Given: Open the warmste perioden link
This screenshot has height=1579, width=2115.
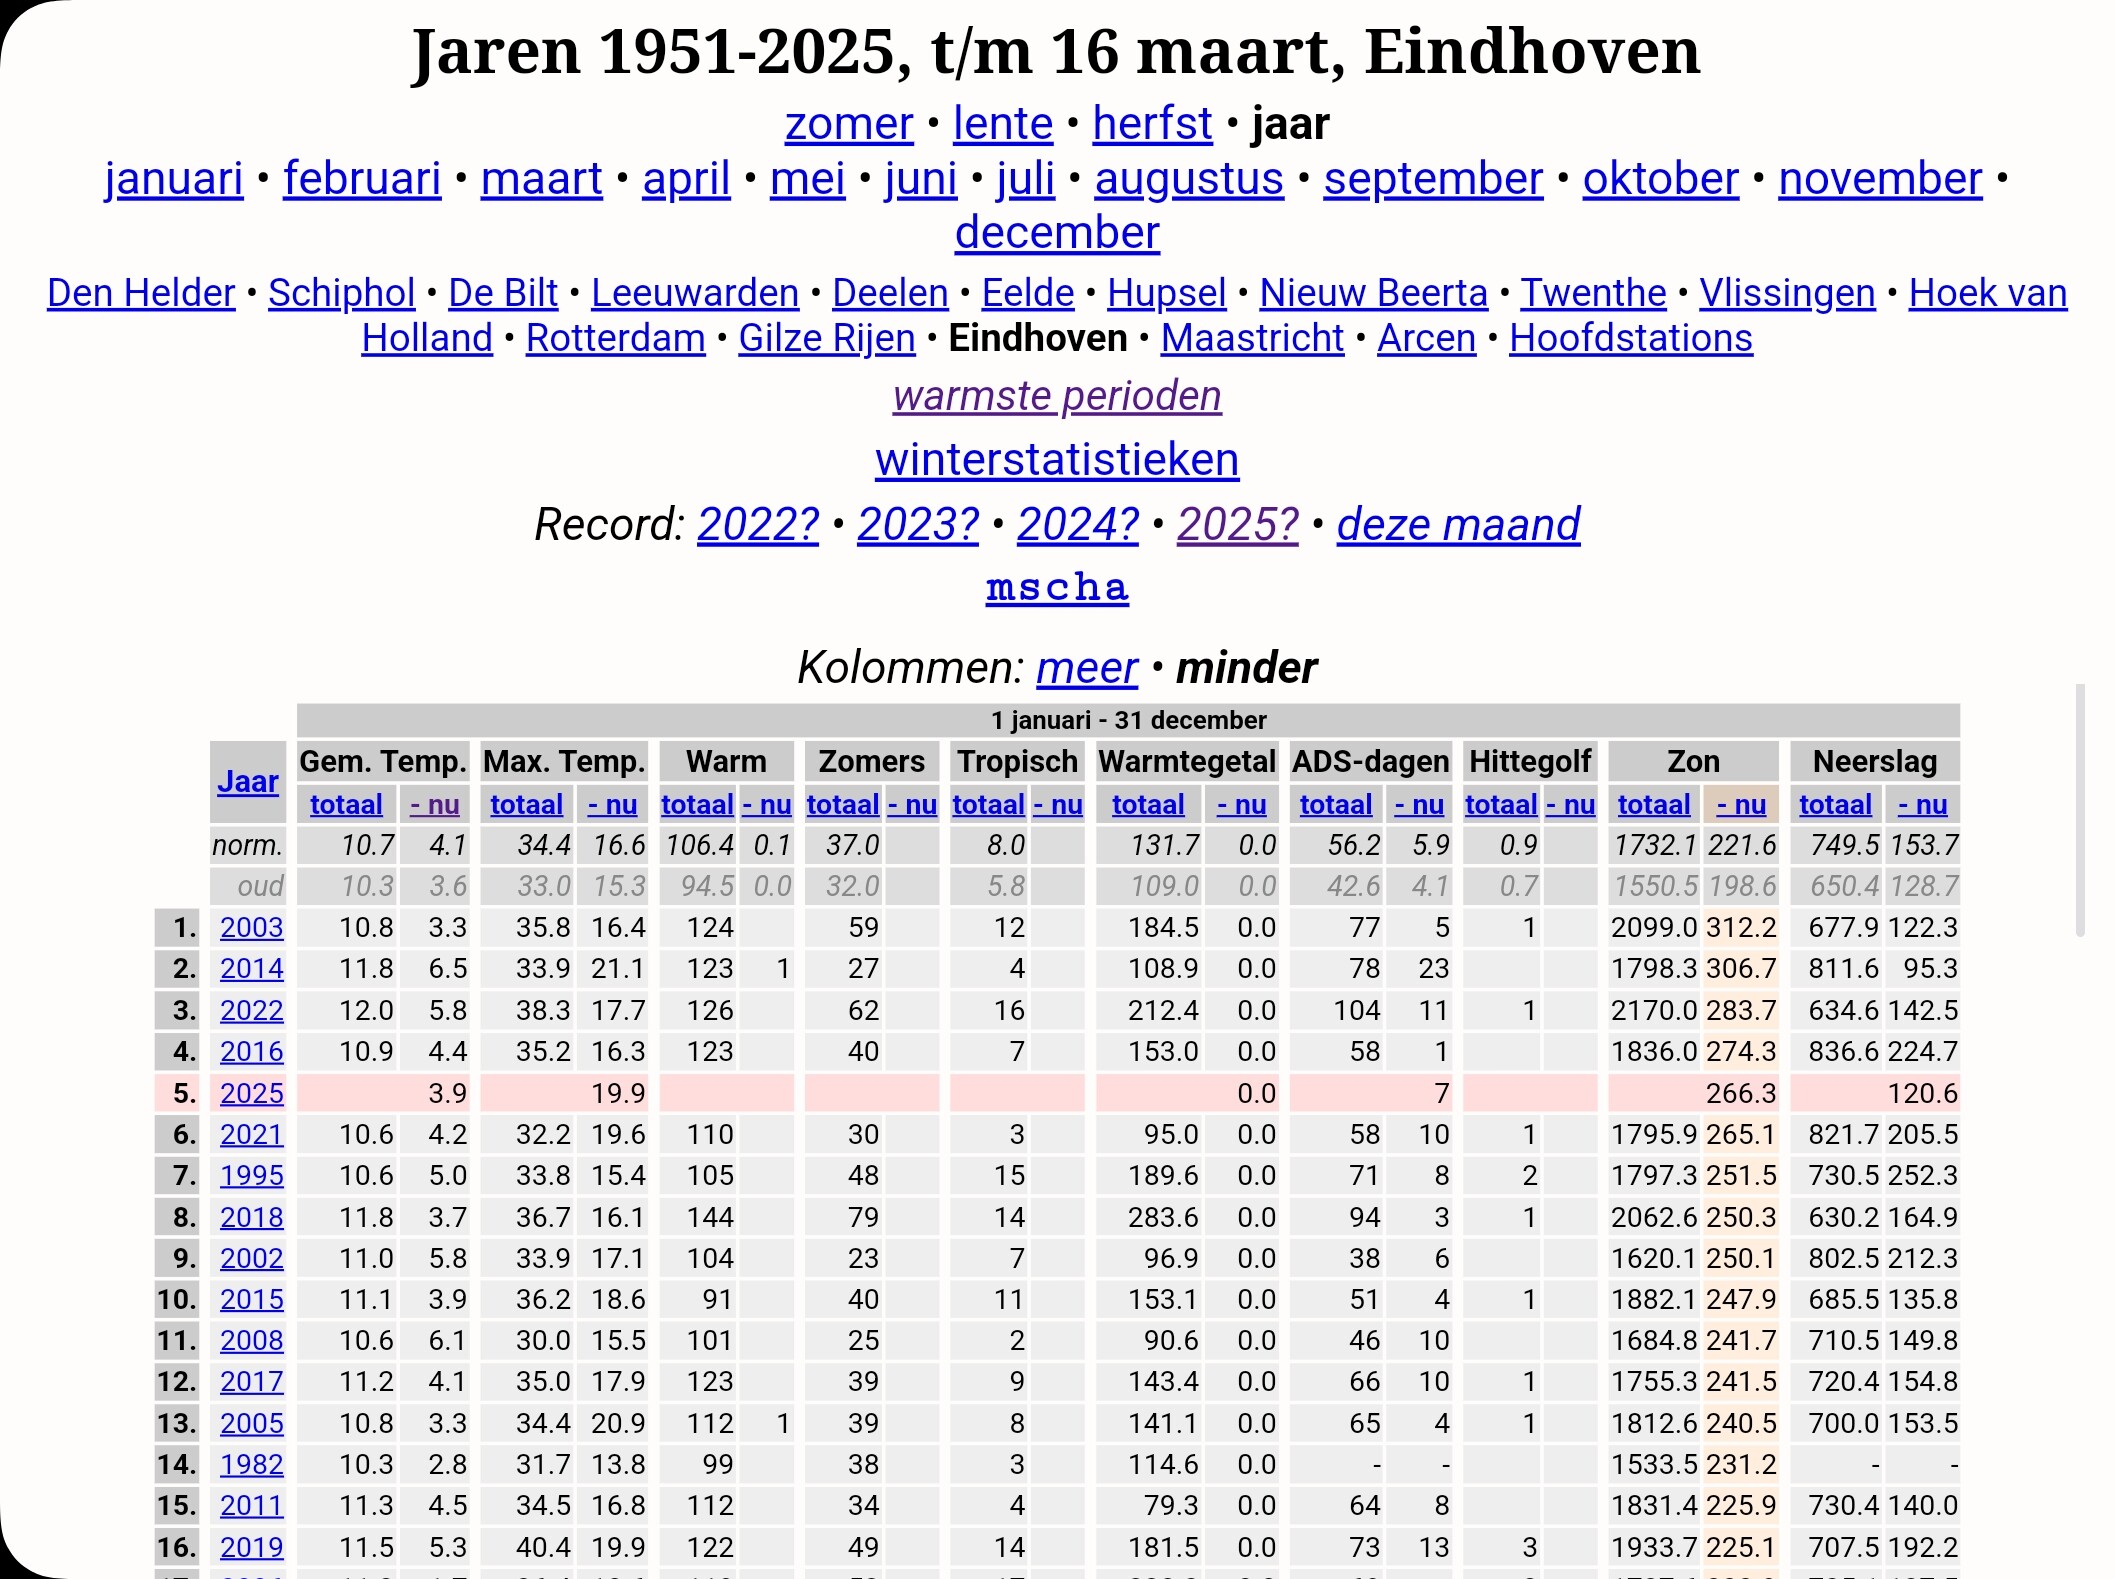Looking at the screenshot, I should [x=1056, y=396].
